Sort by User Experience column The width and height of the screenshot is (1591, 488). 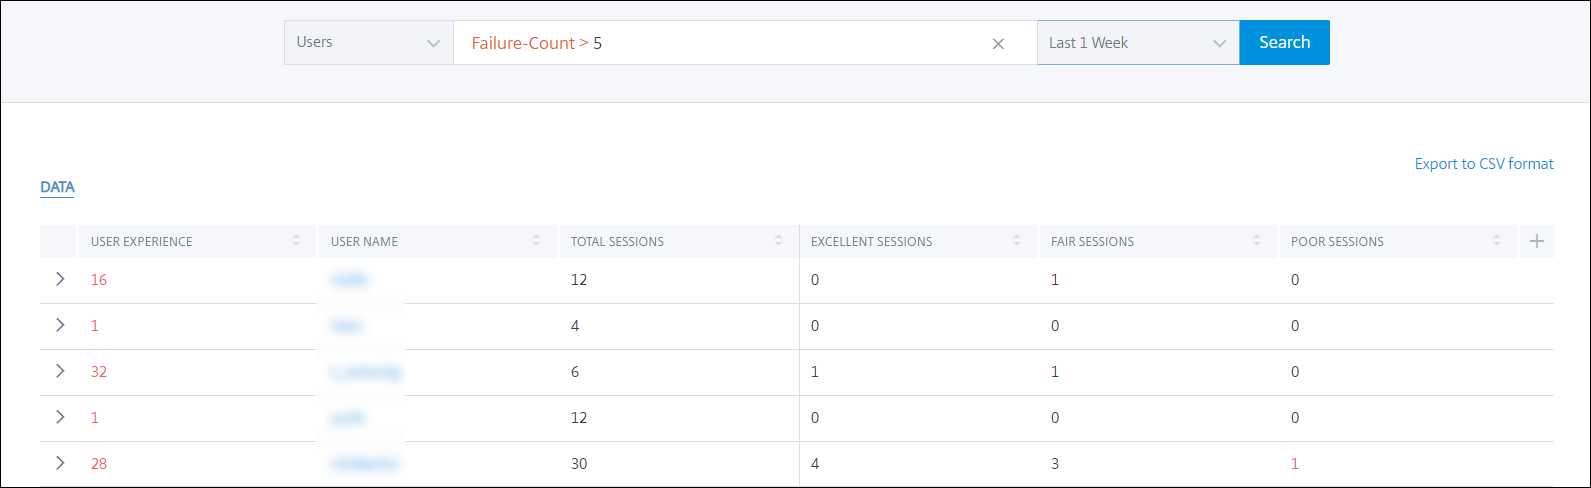coord(296,241)
